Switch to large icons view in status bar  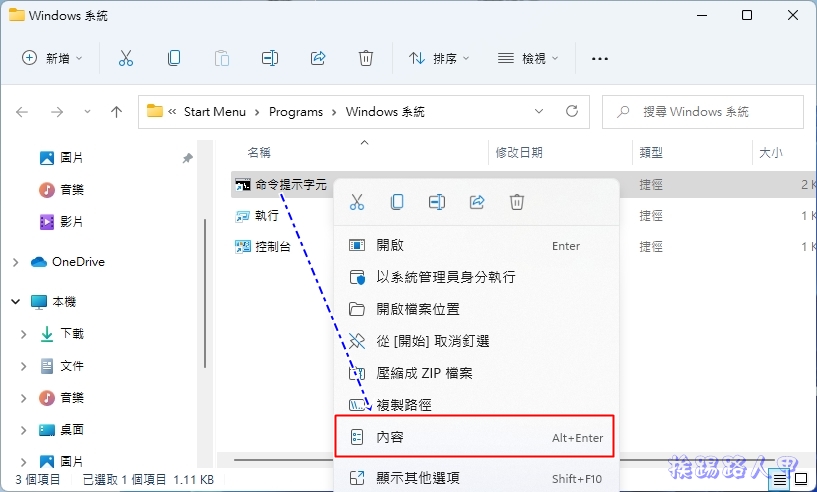801,479
